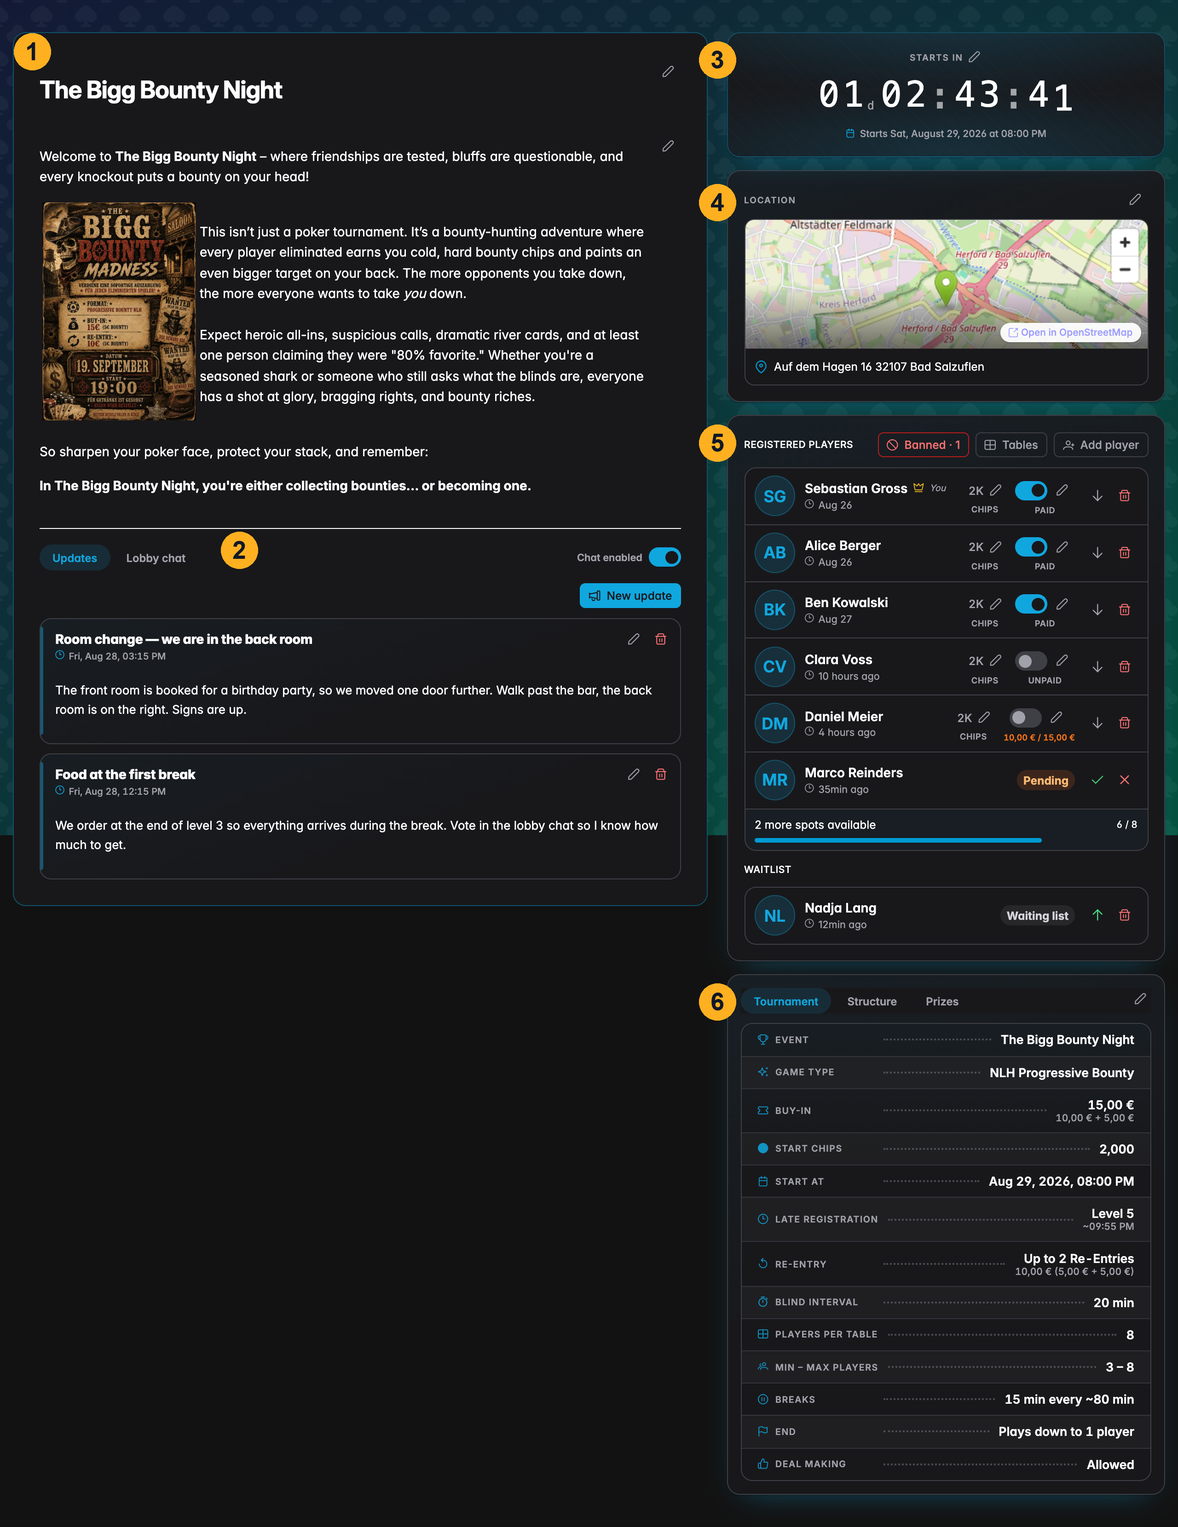The width and height of the screenshot is (1178, 1527).
Task: Edit the Starts In countdown time
Action: pyautogui.click(x=974, y=57)
